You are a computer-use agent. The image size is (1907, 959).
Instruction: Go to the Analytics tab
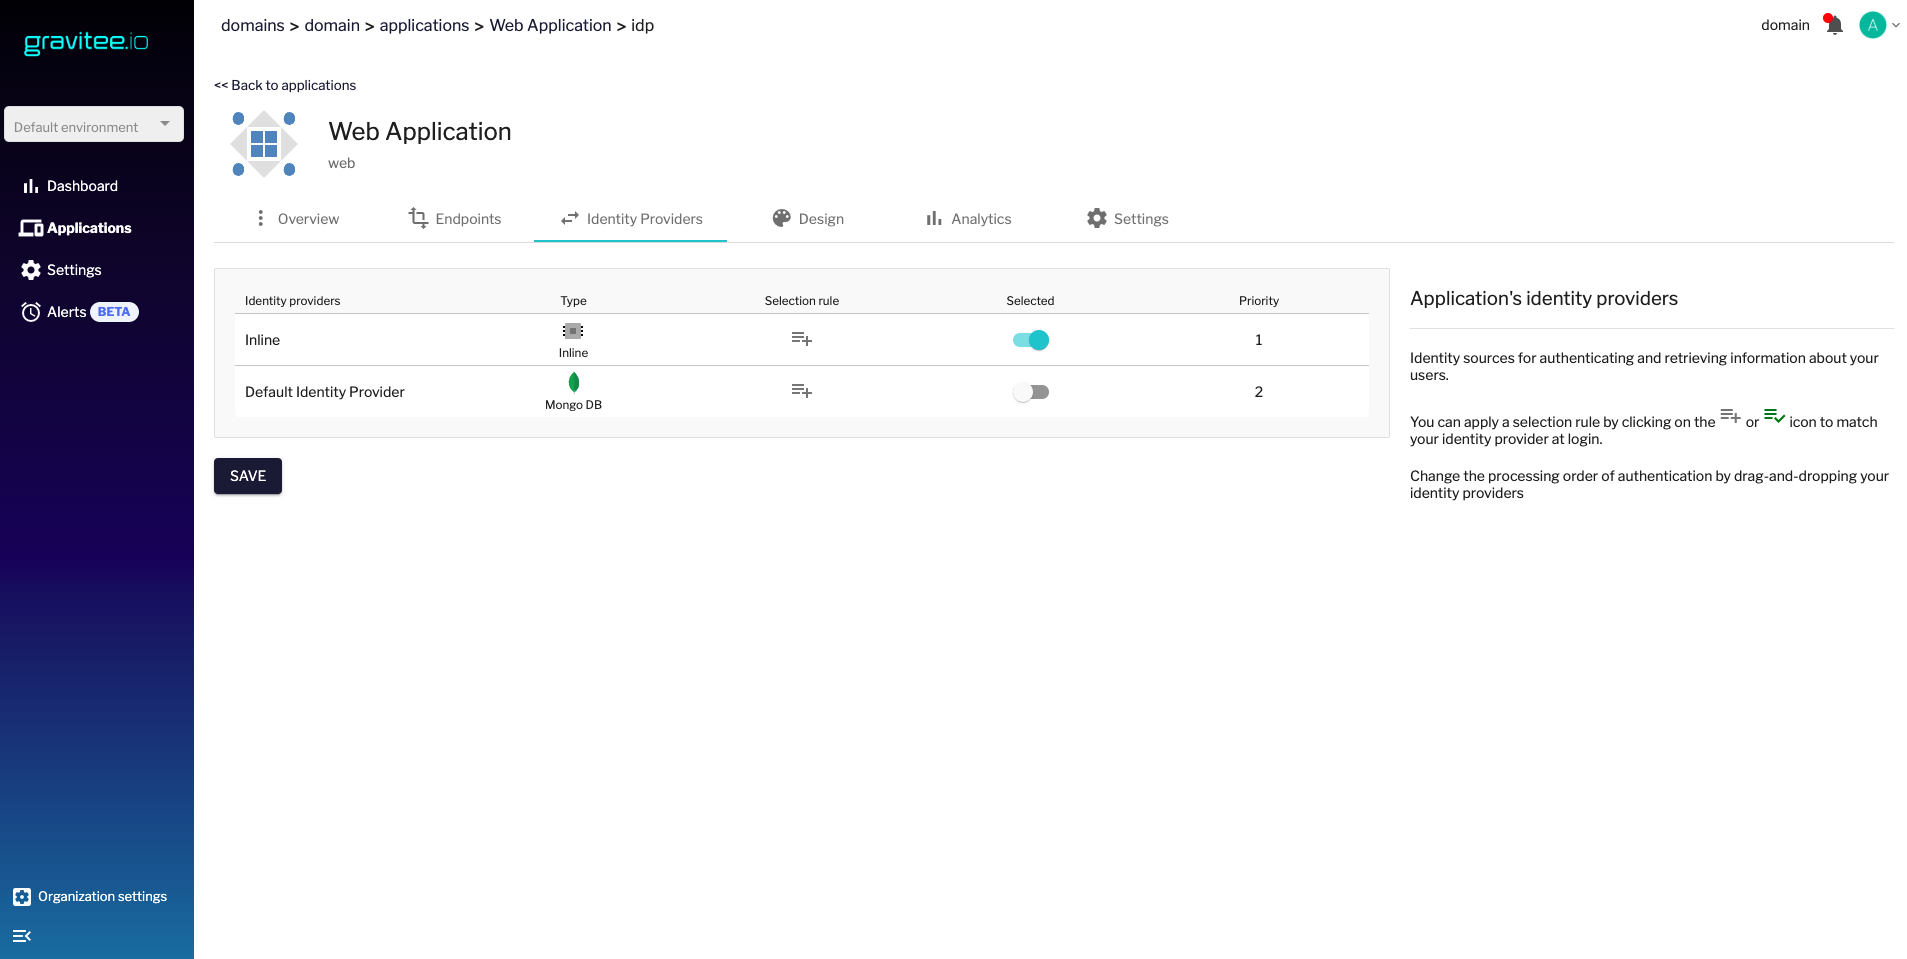point(968,219)
